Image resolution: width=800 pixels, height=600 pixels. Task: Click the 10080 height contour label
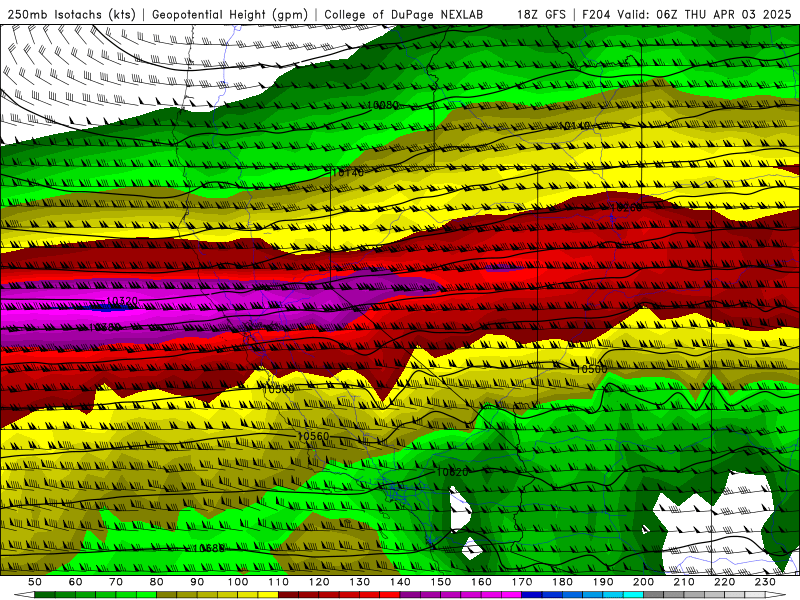[382, 105]
